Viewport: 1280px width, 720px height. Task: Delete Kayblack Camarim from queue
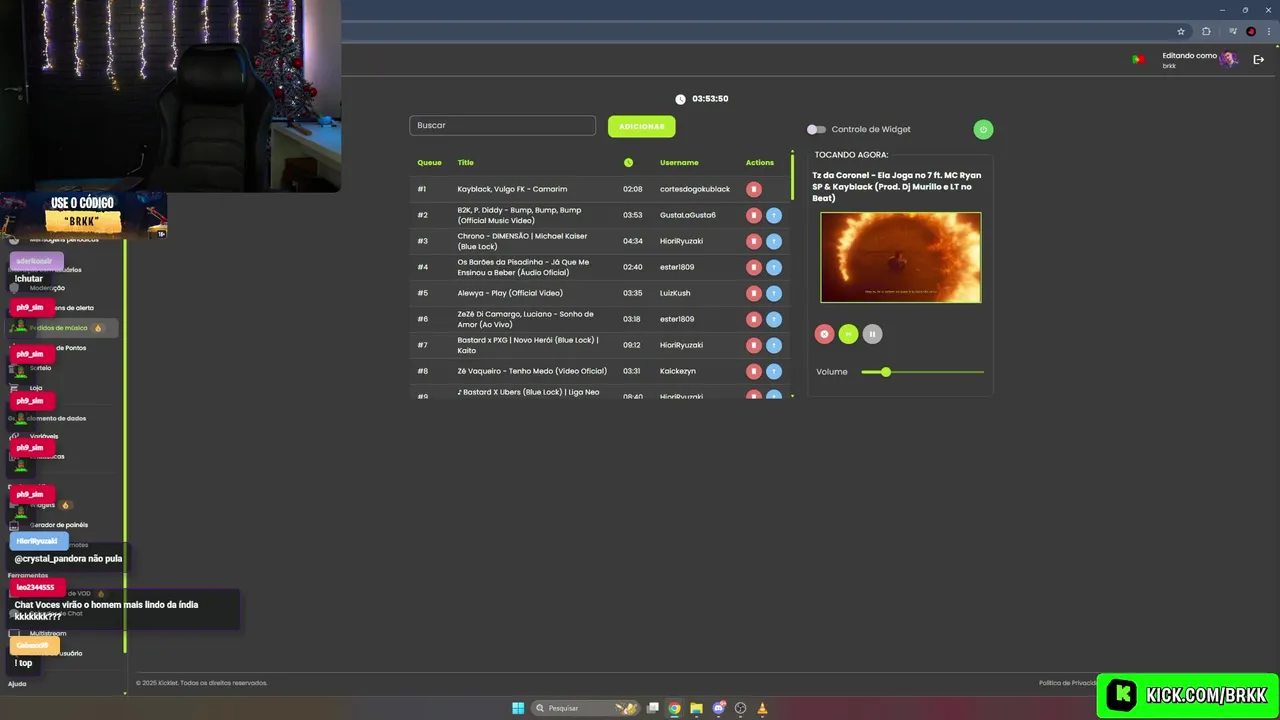click(754, 189)
